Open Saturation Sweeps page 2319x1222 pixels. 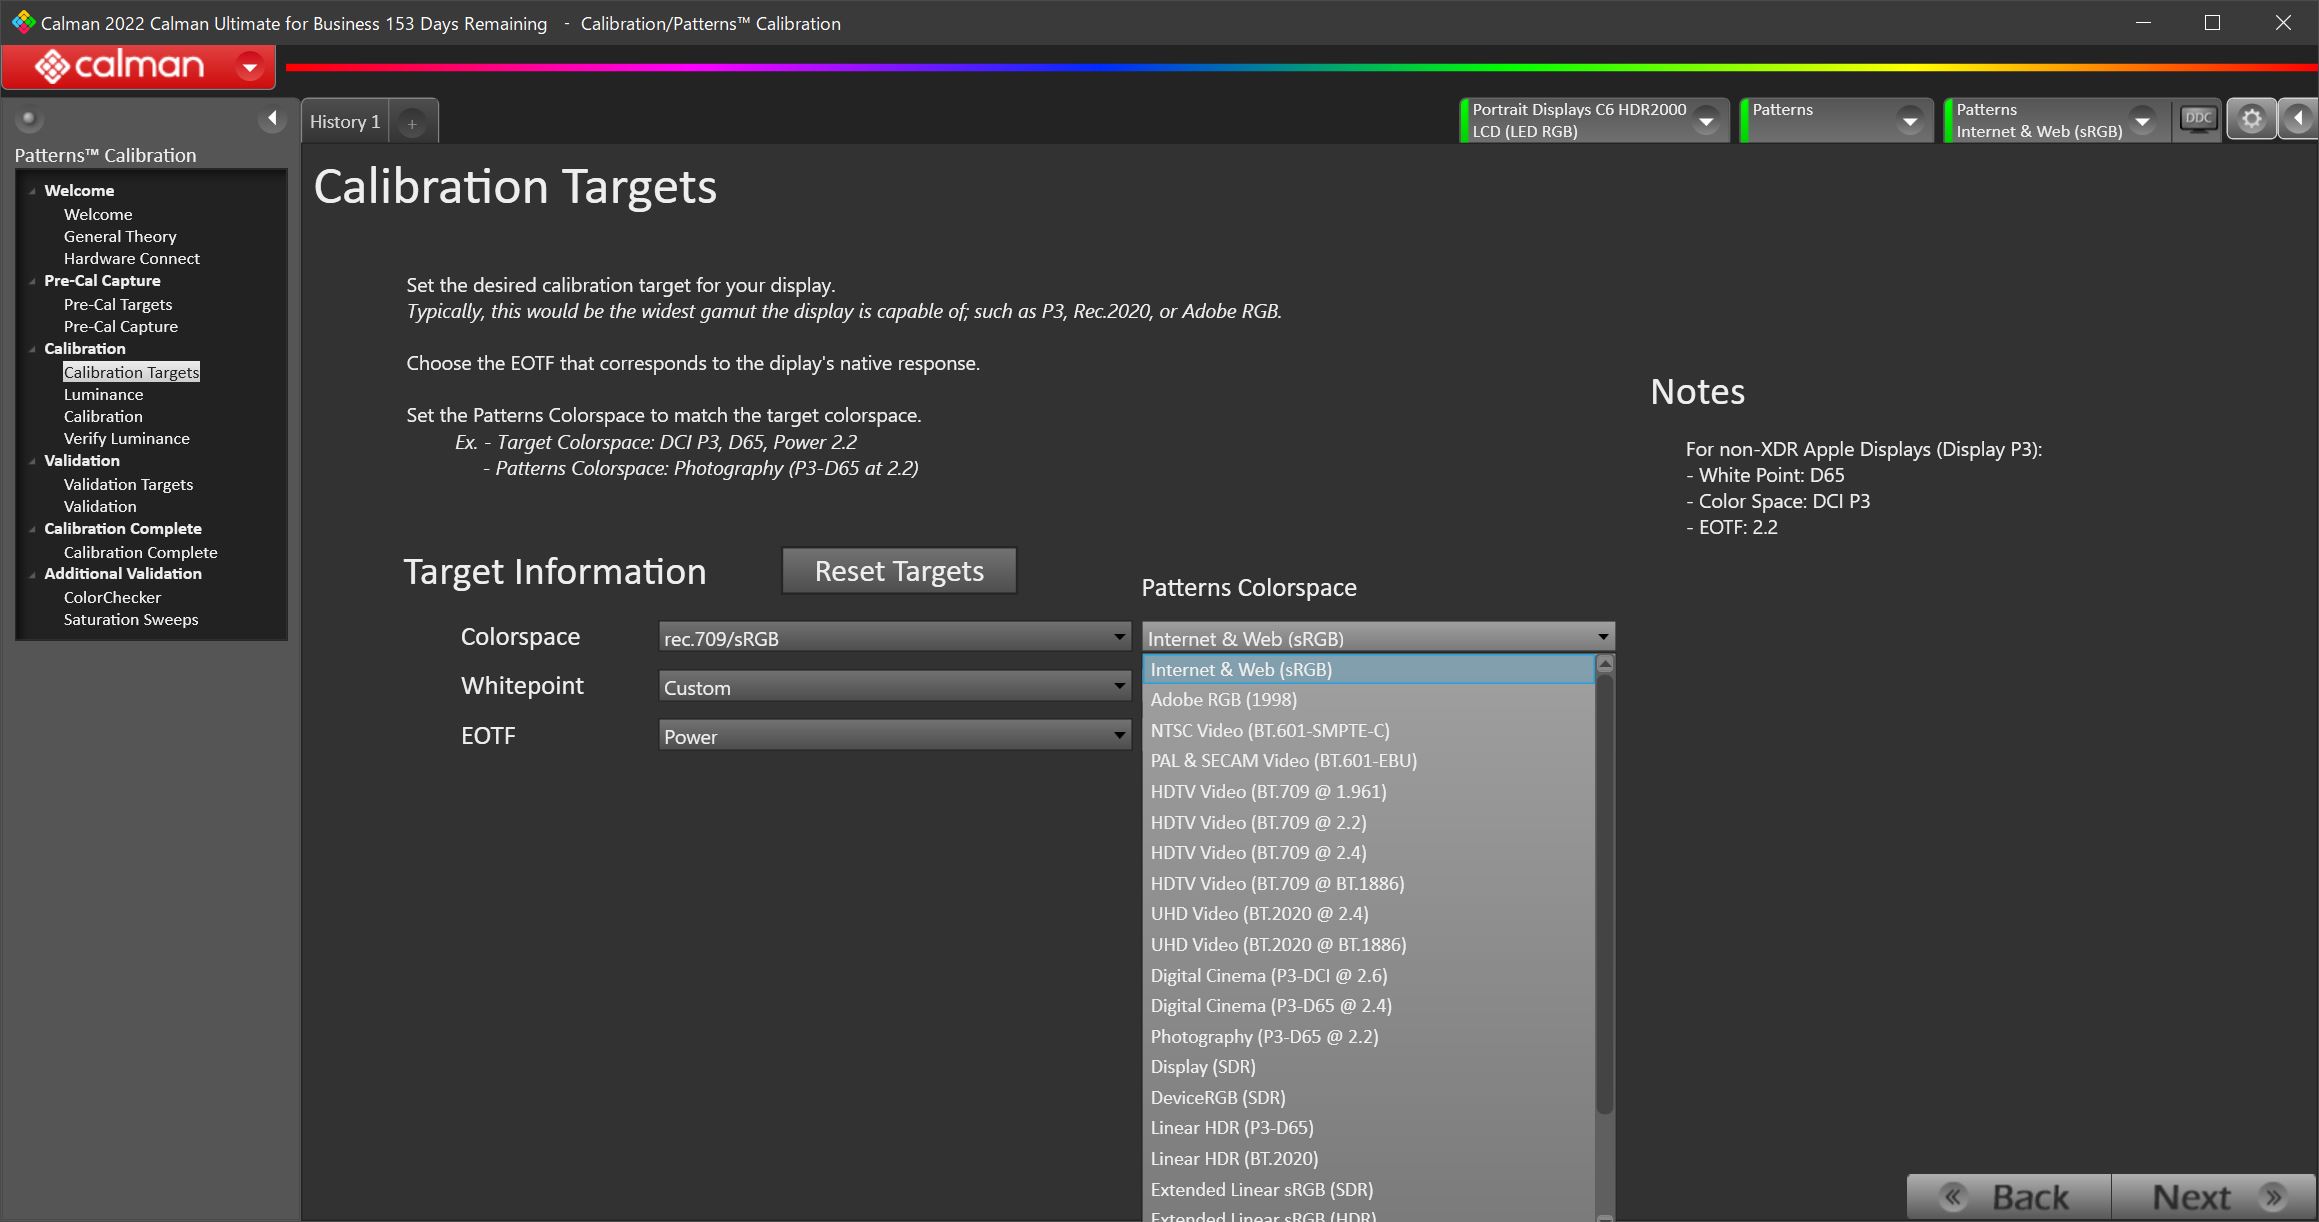click(x=131, y=619)
